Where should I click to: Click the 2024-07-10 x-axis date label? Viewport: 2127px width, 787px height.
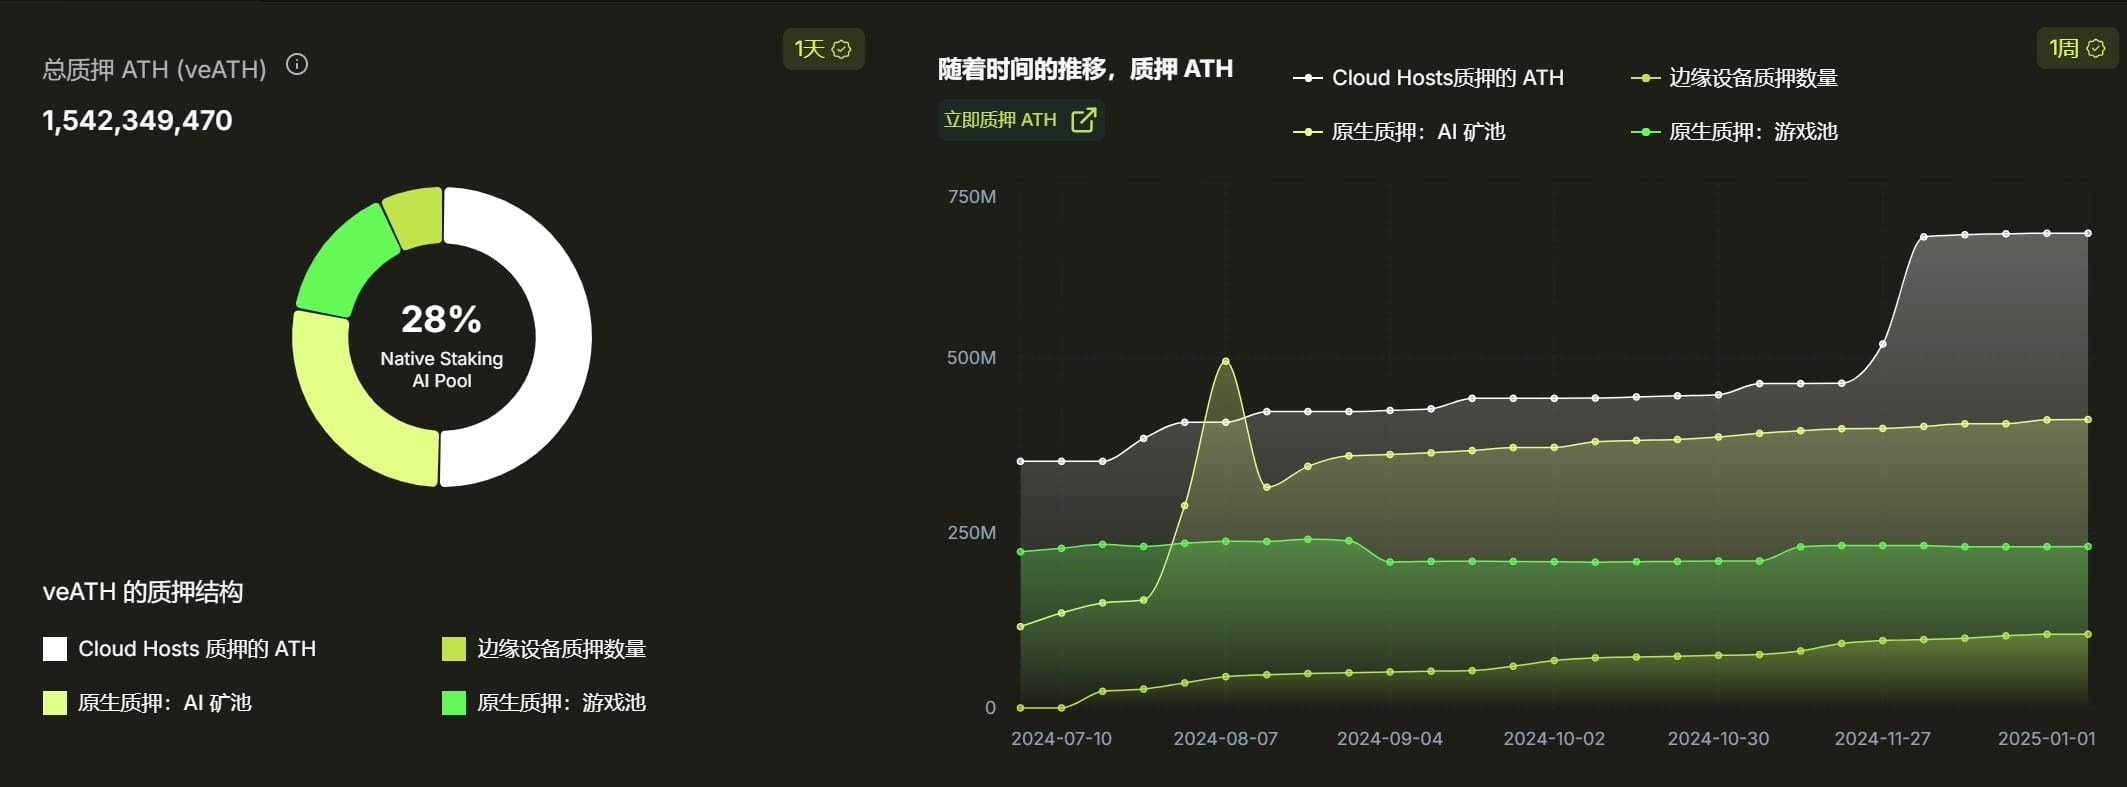click(1061, 739)
